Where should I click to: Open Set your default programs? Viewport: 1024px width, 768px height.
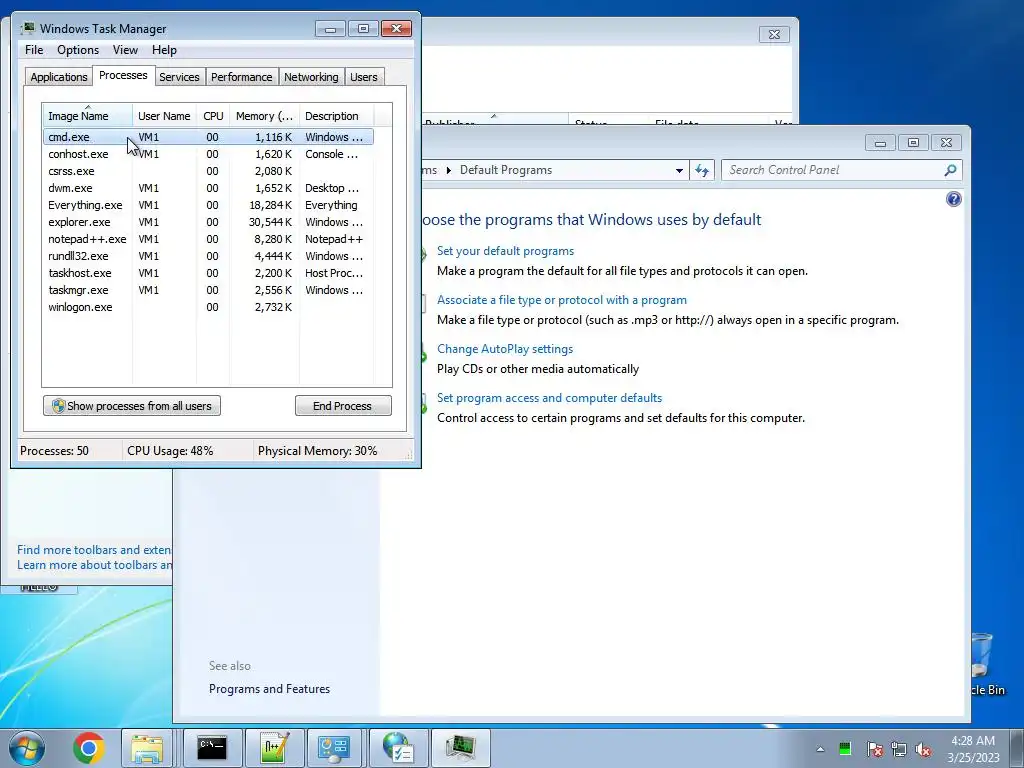(x=505, y=251)
